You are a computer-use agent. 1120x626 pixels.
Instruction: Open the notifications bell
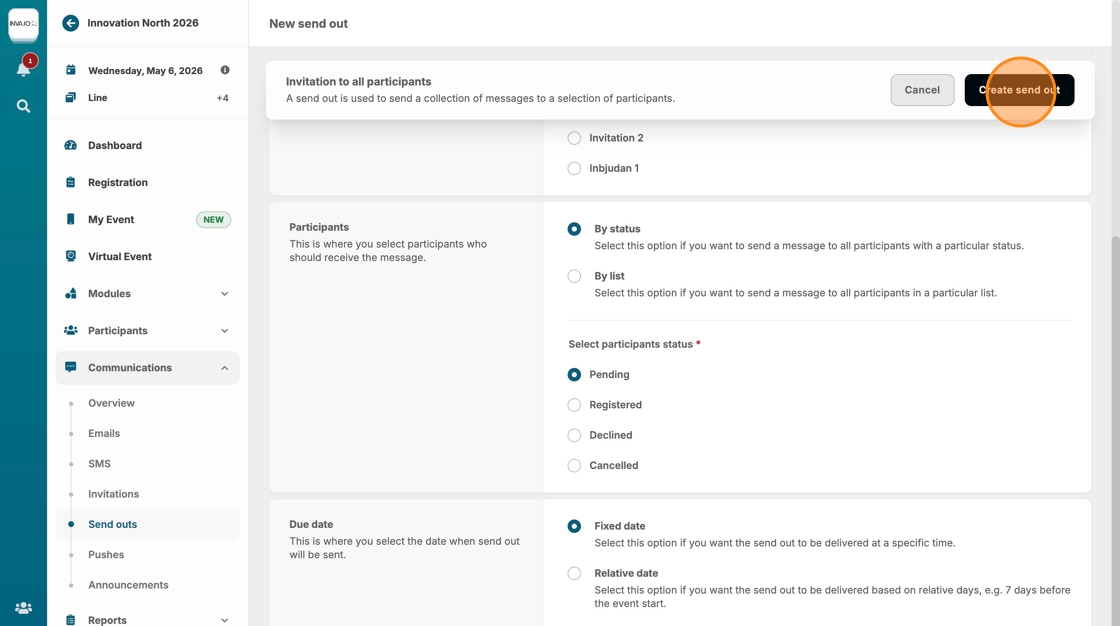[23, 69]
